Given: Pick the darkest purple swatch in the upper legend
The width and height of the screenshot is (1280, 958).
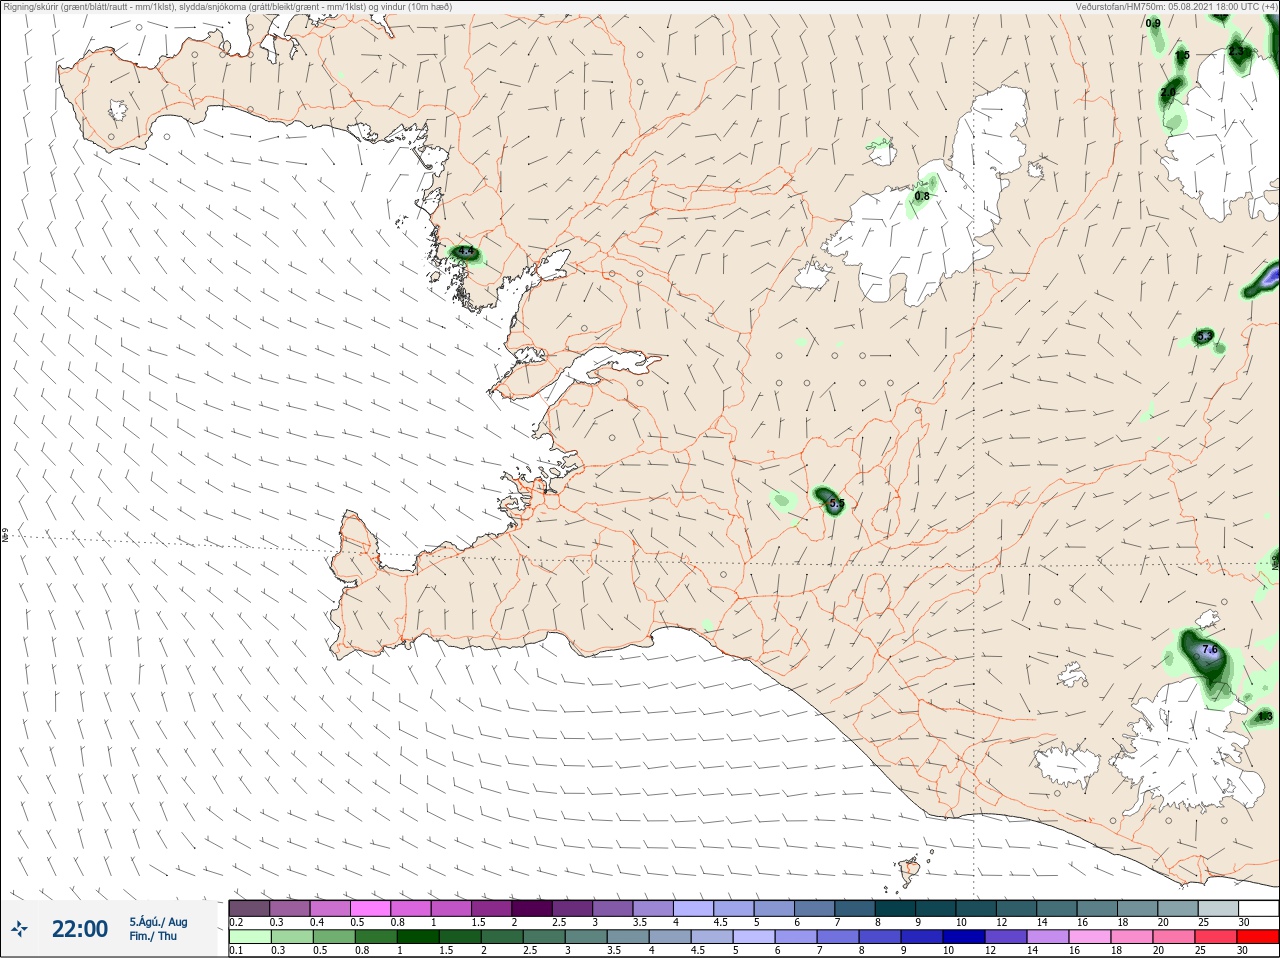Looking at the screenshot, I should click(x=532, y=908).
